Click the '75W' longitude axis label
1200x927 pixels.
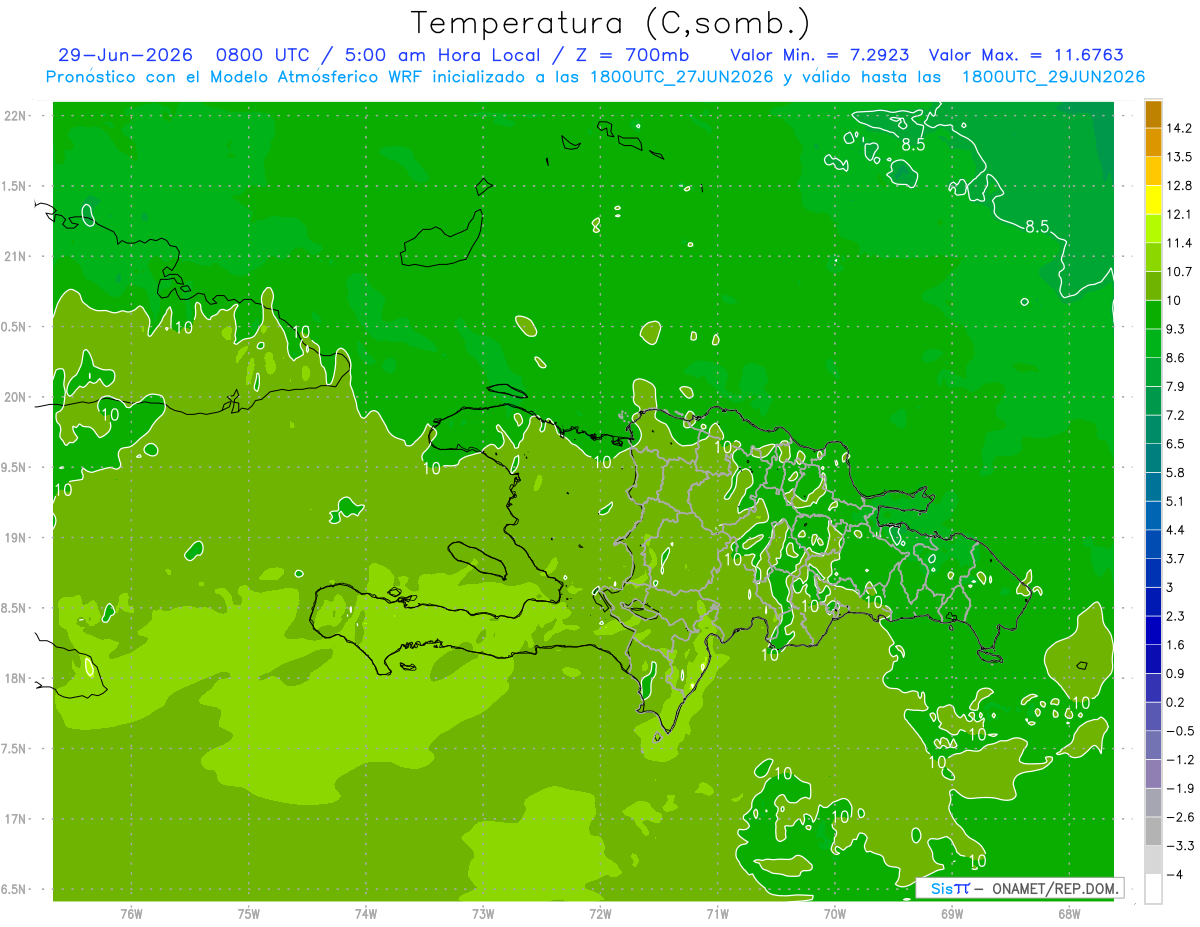[249, 914]
